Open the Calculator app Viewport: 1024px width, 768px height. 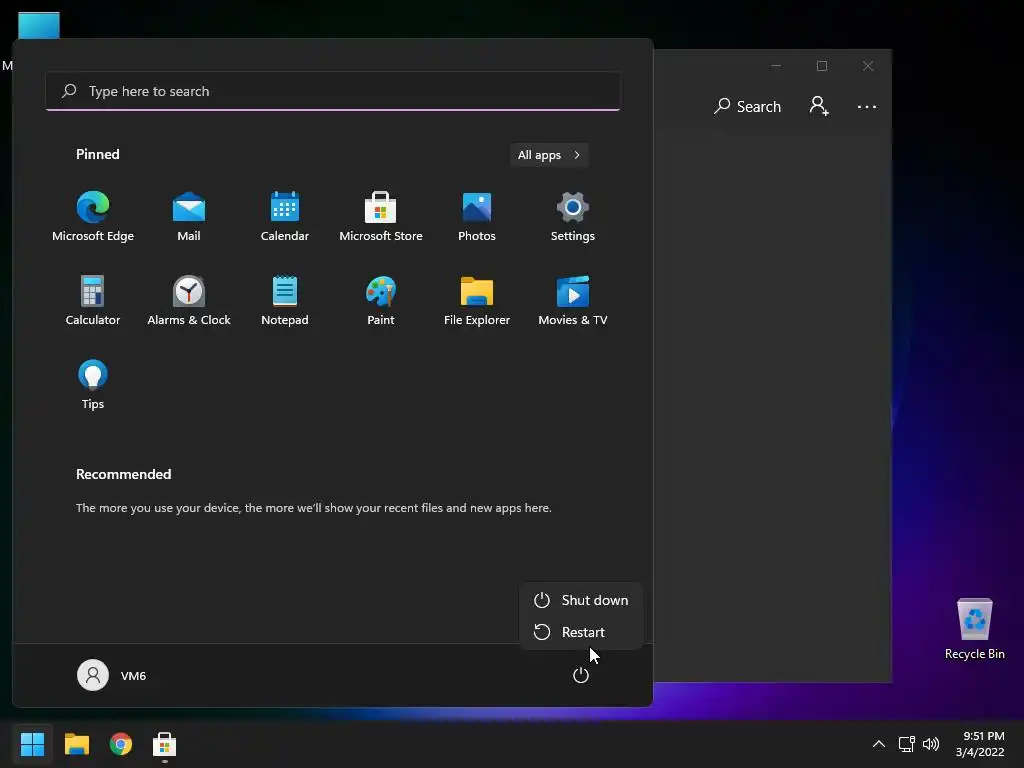coord(93,300)
